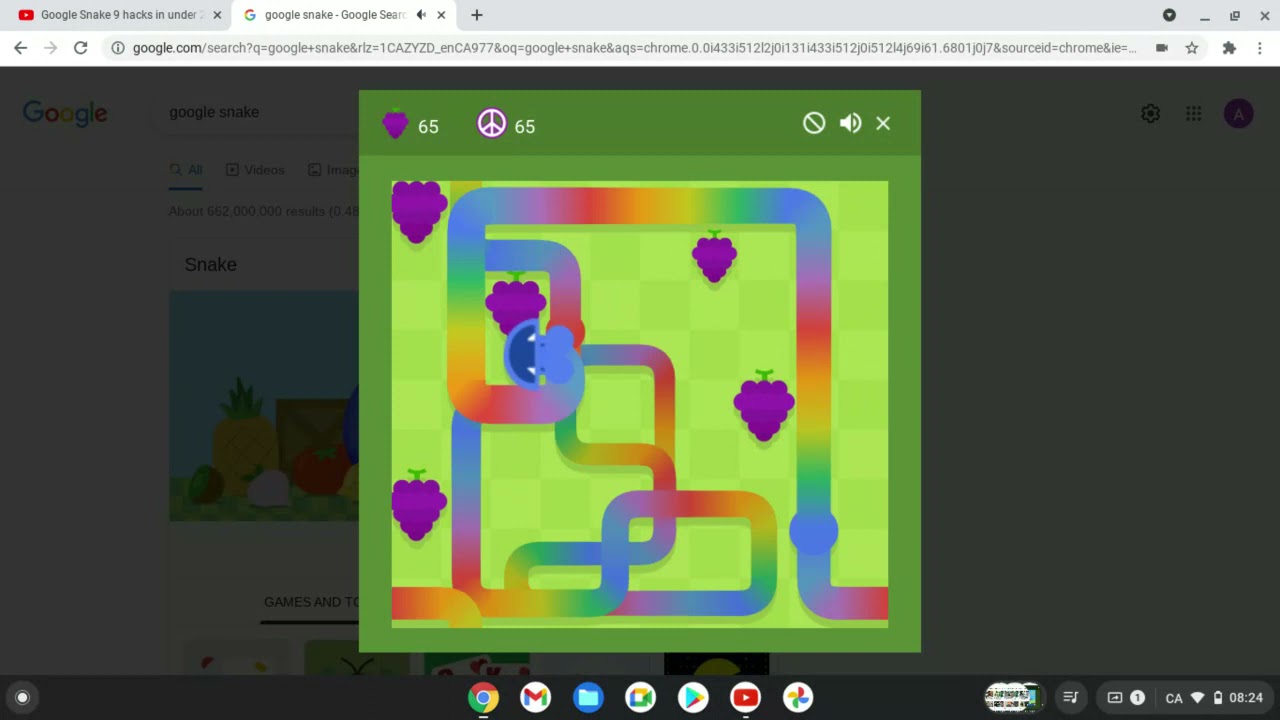1280x720 pixels.
Task: Select the Videos results tab
Action: click(x=255, y=170)
